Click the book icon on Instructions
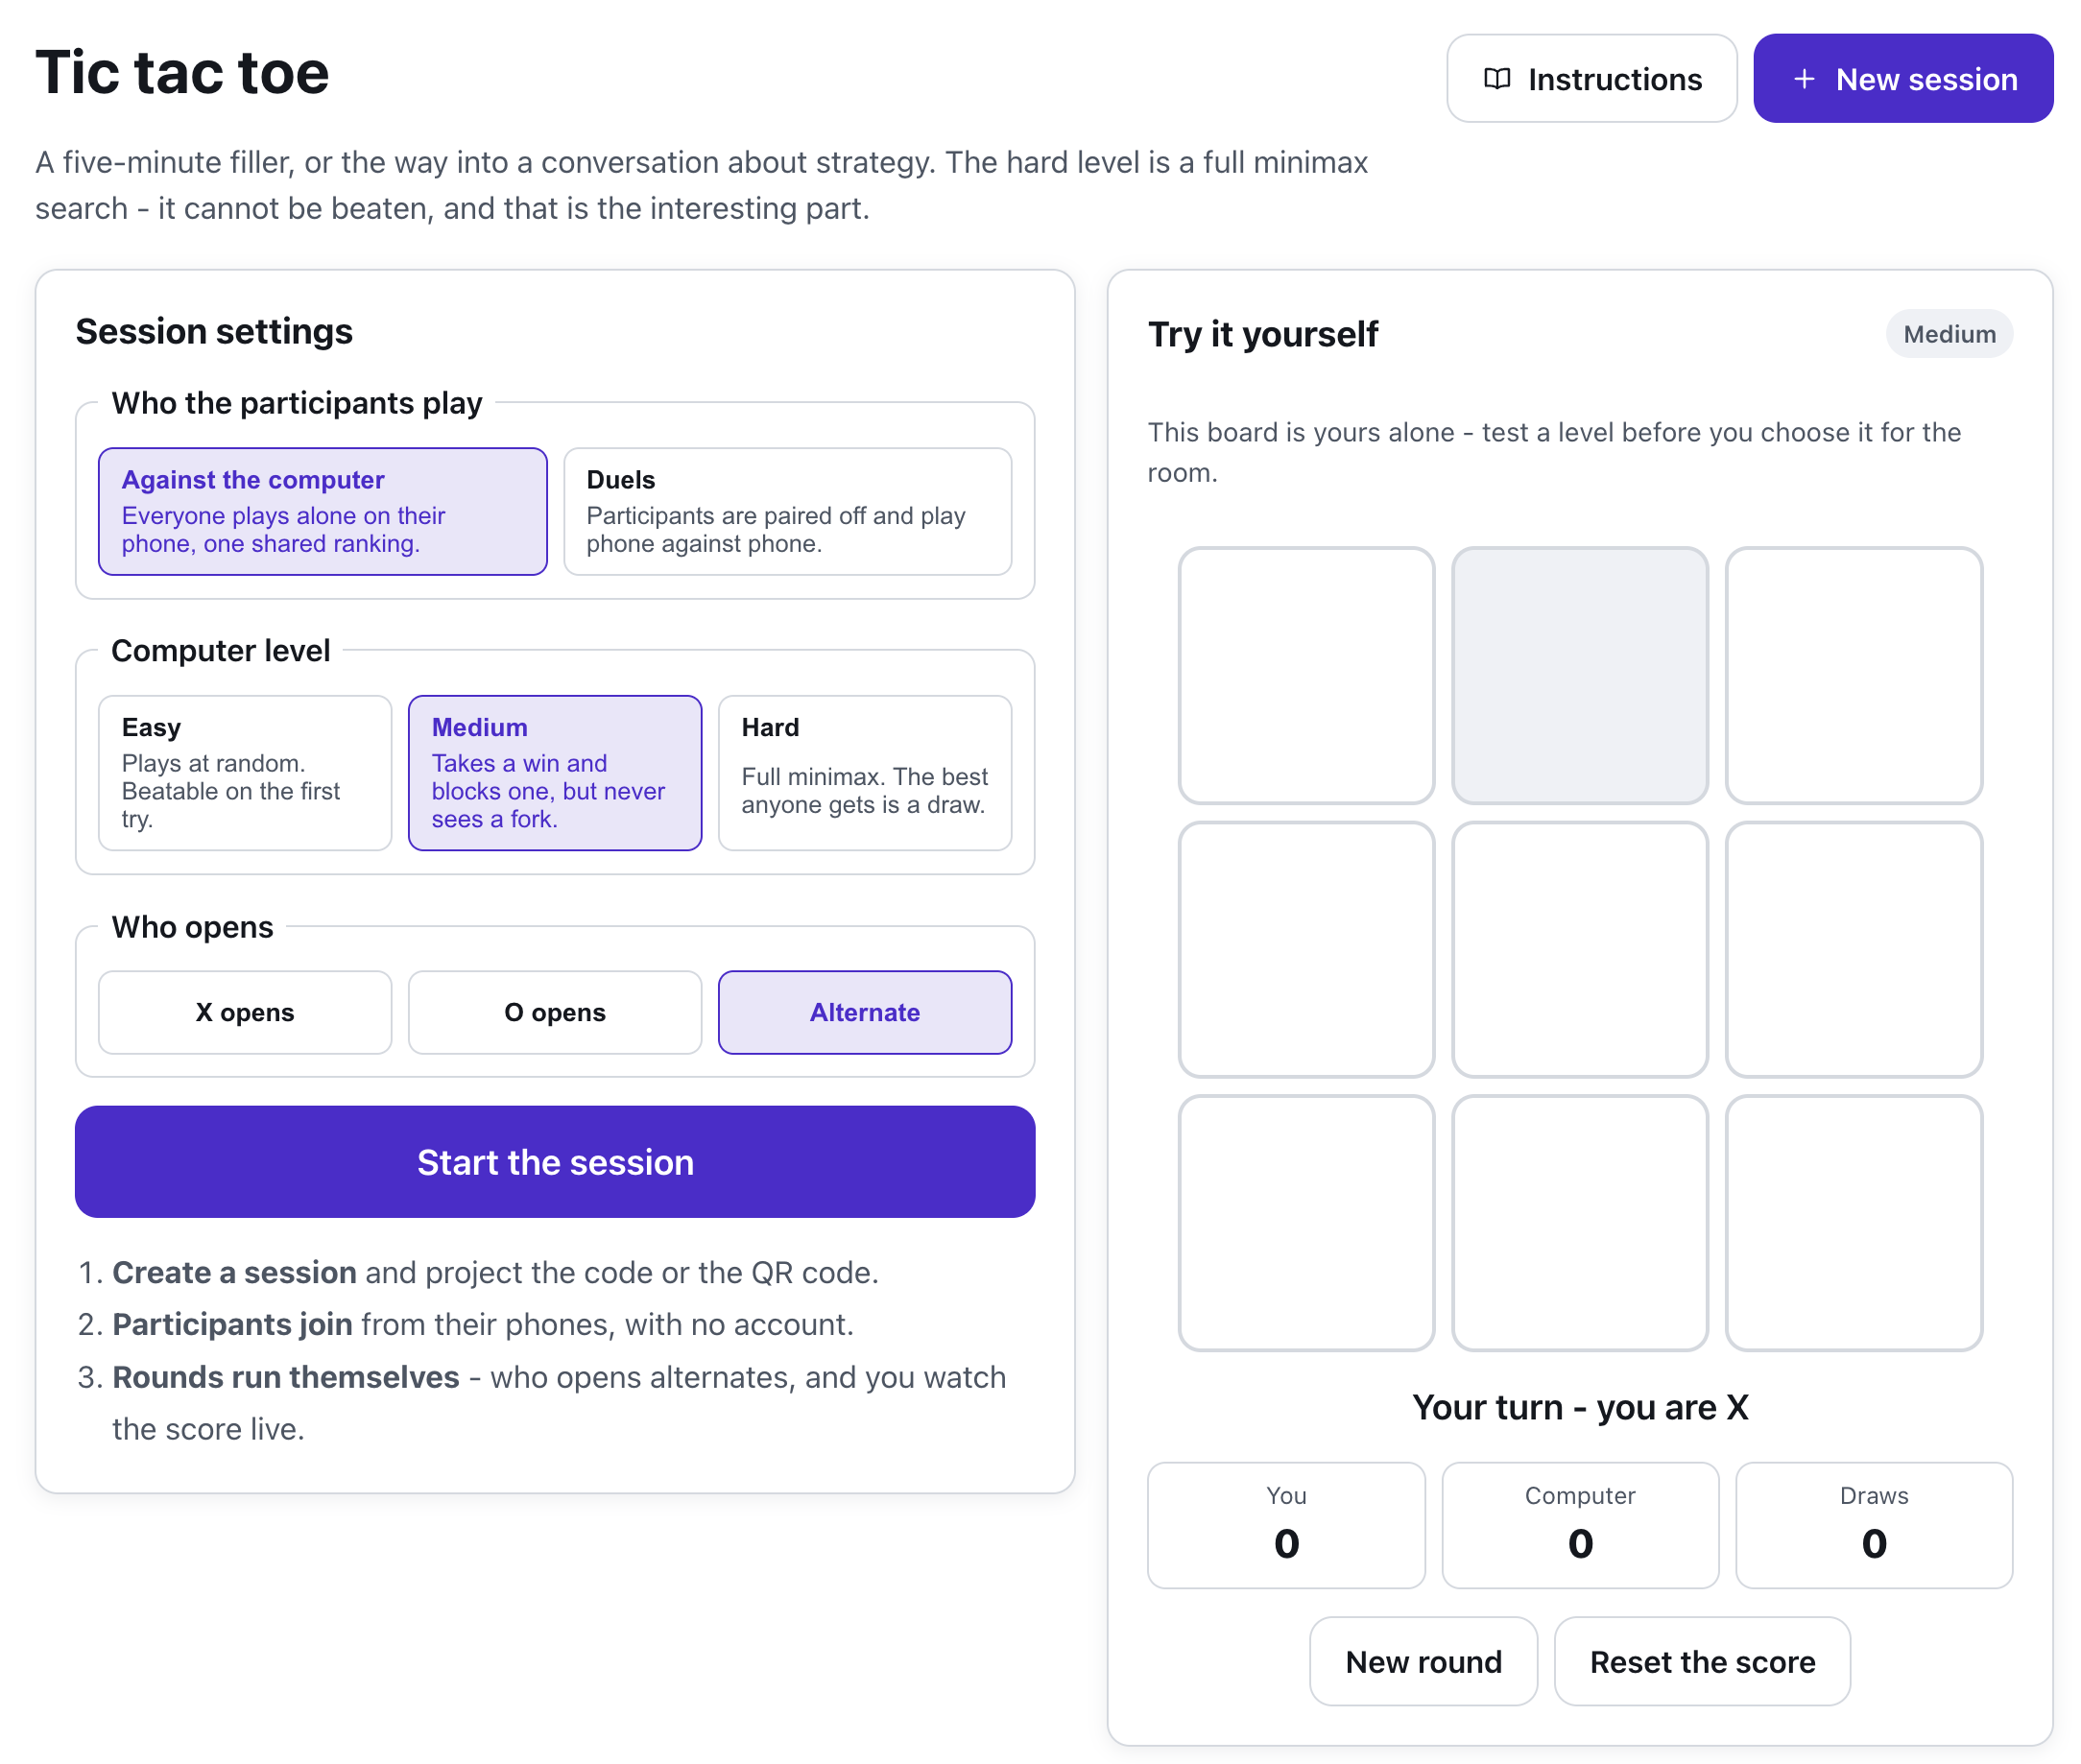This screenshot has height=1764, width=2081. (x=1497, y=79)
